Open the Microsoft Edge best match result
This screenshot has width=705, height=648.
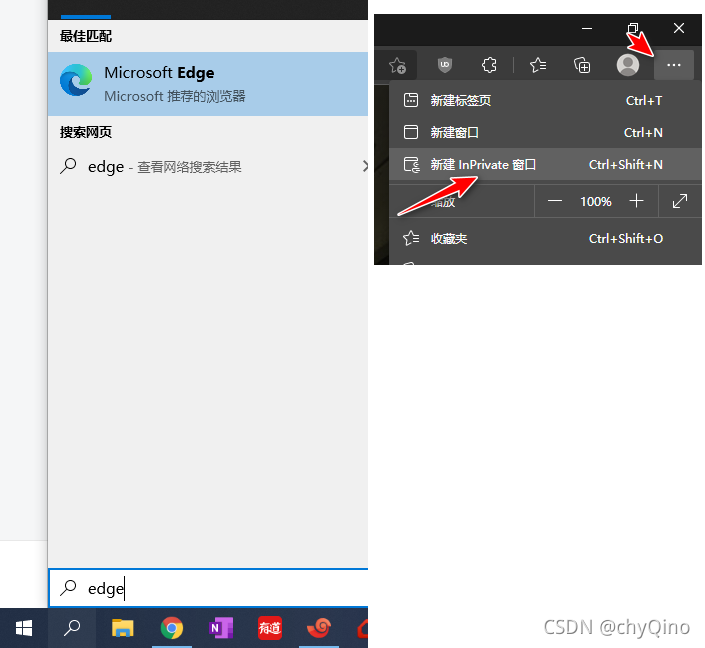[x=208, y=84]
